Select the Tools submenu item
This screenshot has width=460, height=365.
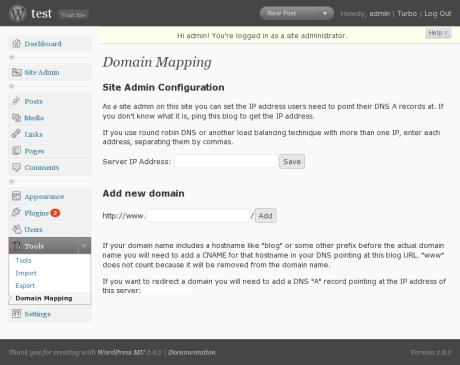[23, 260]
